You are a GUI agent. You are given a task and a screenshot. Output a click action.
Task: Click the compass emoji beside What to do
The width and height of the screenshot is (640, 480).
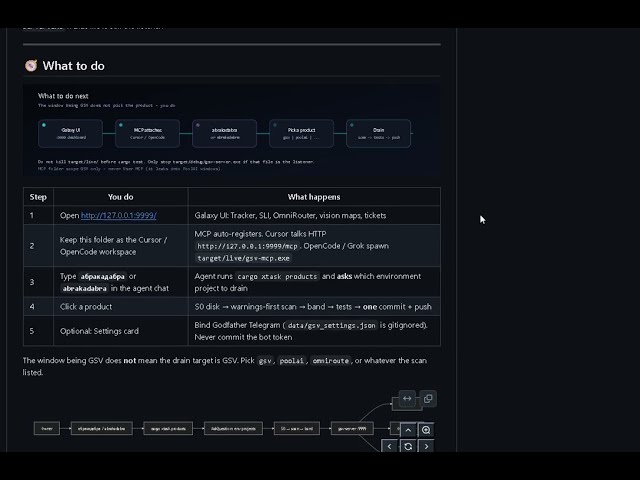31,65
